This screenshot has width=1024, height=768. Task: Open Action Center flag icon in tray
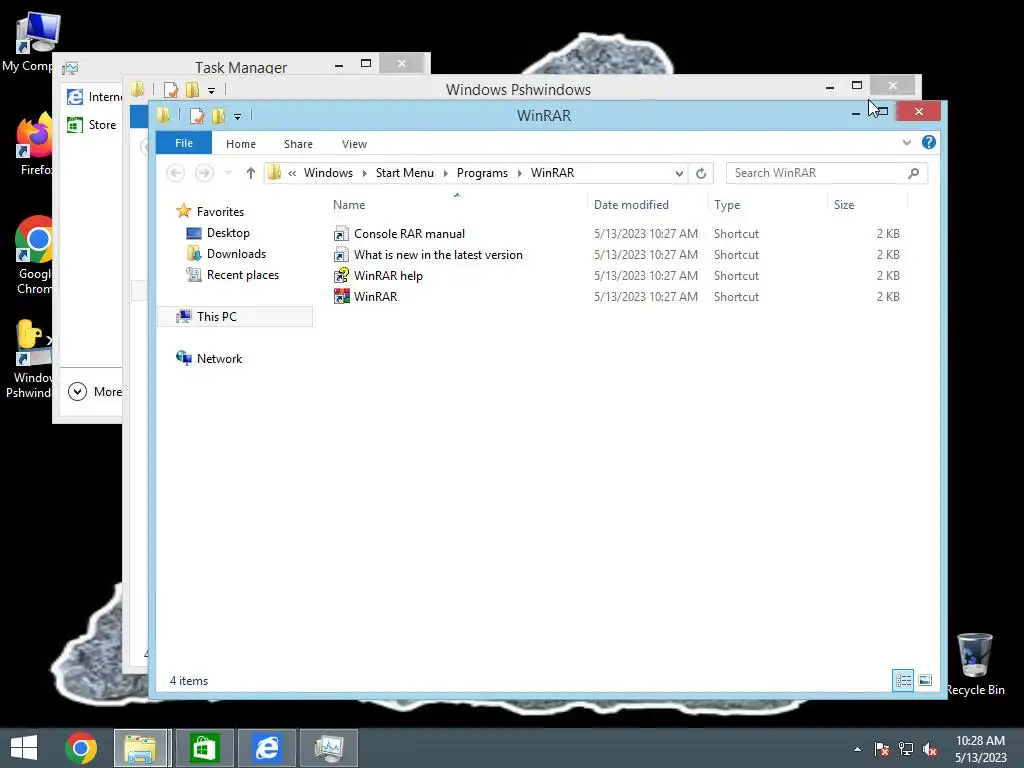[881, 749]
